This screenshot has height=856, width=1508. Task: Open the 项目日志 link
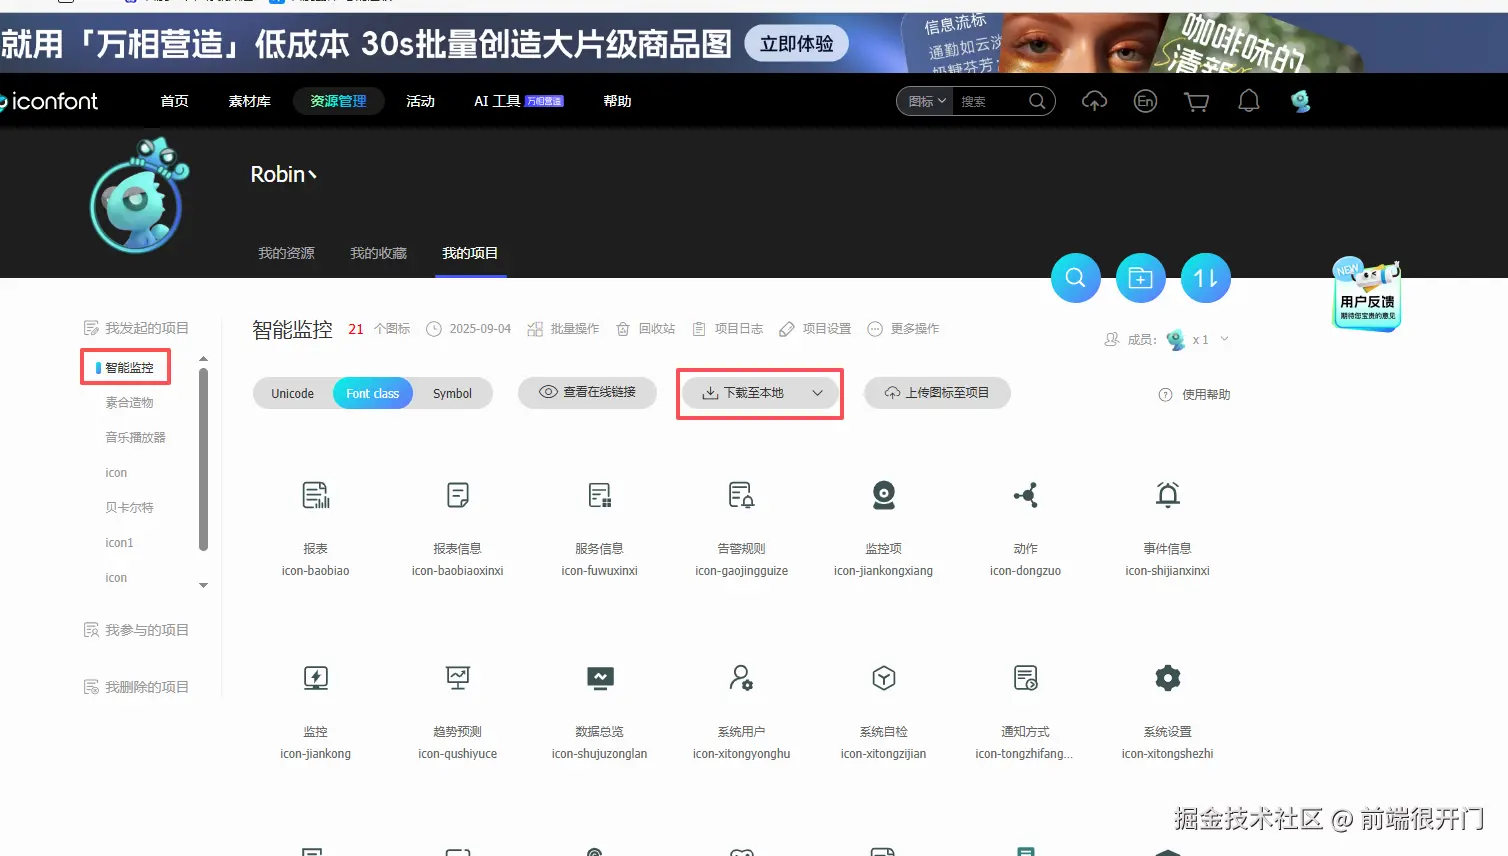point(728,329)
